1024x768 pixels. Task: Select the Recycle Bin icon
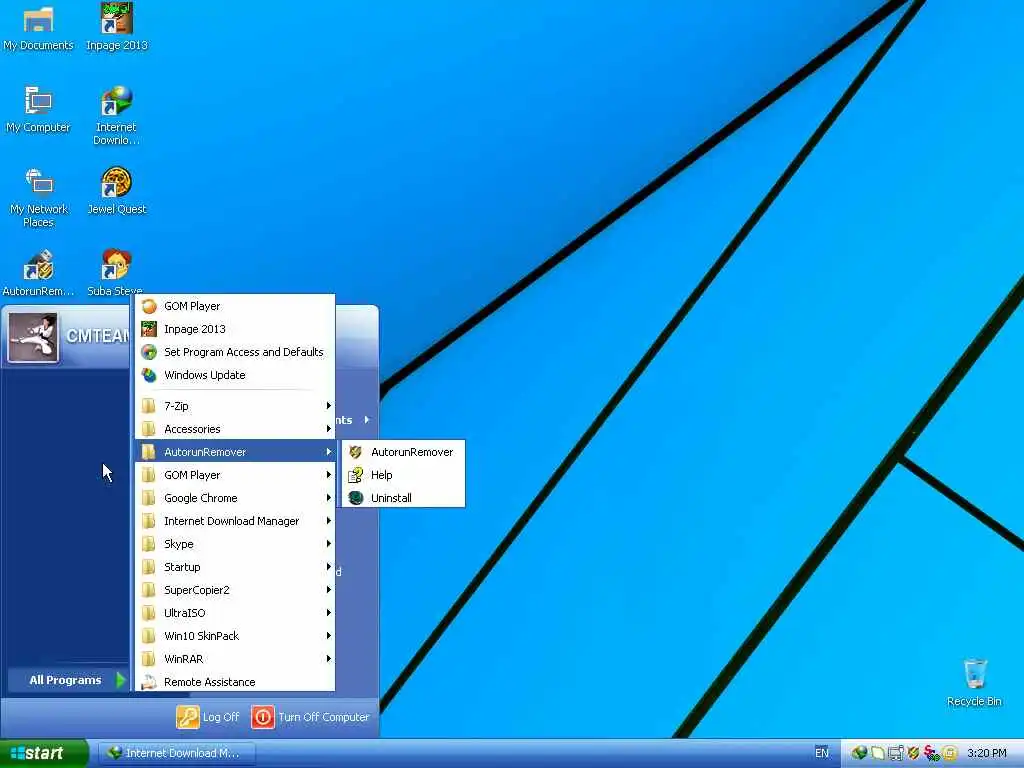pyautogui.click(x=974, y=682)
